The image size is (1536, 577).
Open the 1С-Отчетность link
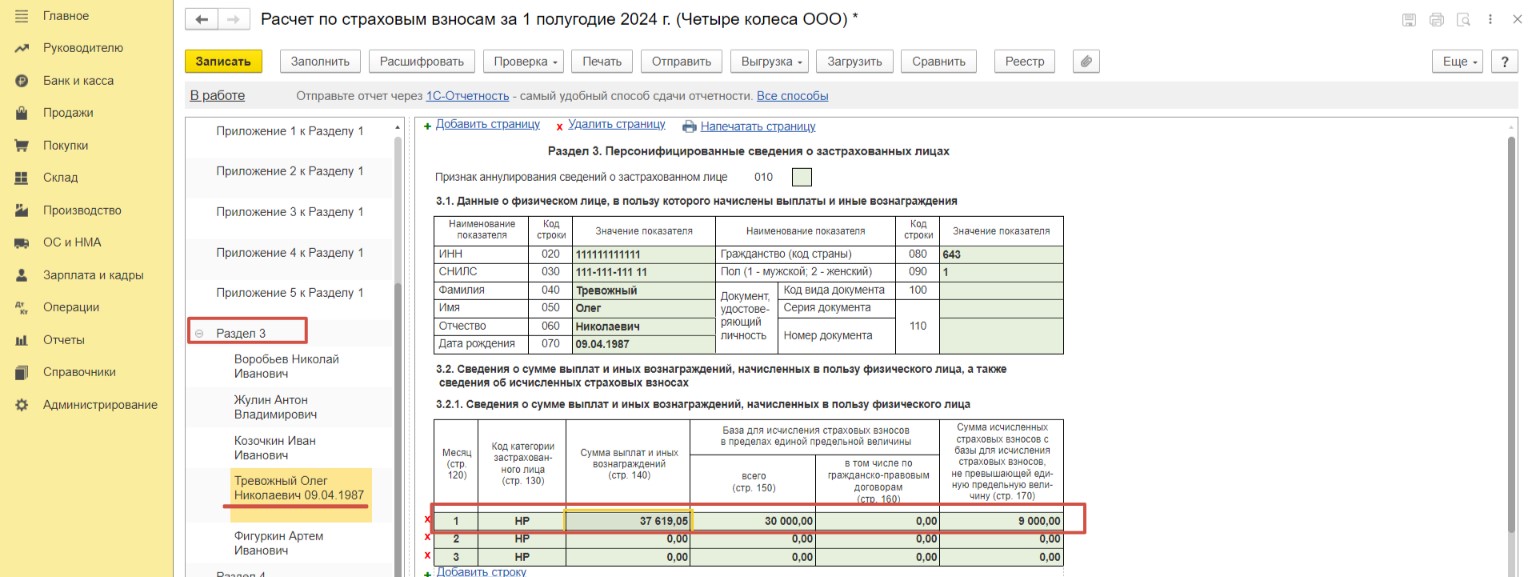coord(468,96)
